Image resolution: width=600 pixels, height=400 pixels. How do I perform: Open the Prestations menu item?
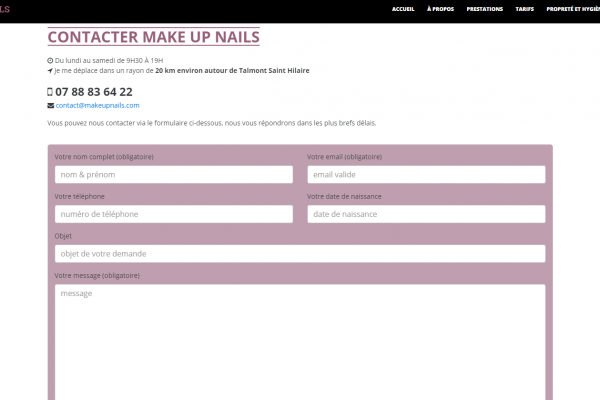(x=484, y=8)
